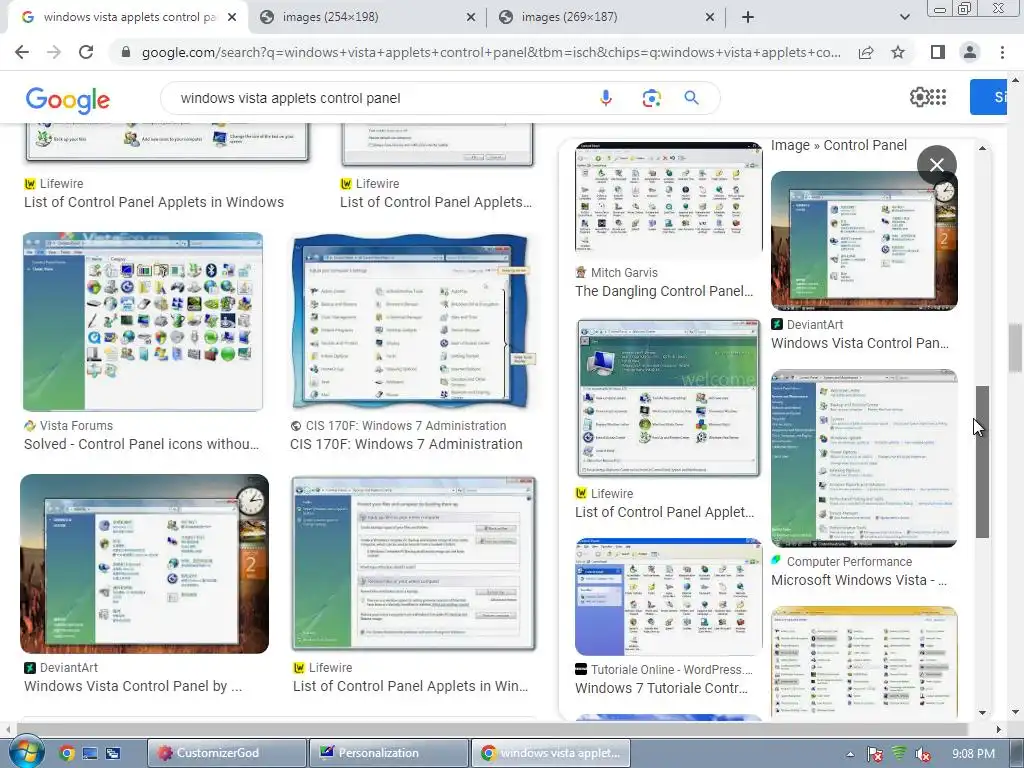
Task: Open 'Solved - Control Panel icons' result link
Action: click(142, 444)
